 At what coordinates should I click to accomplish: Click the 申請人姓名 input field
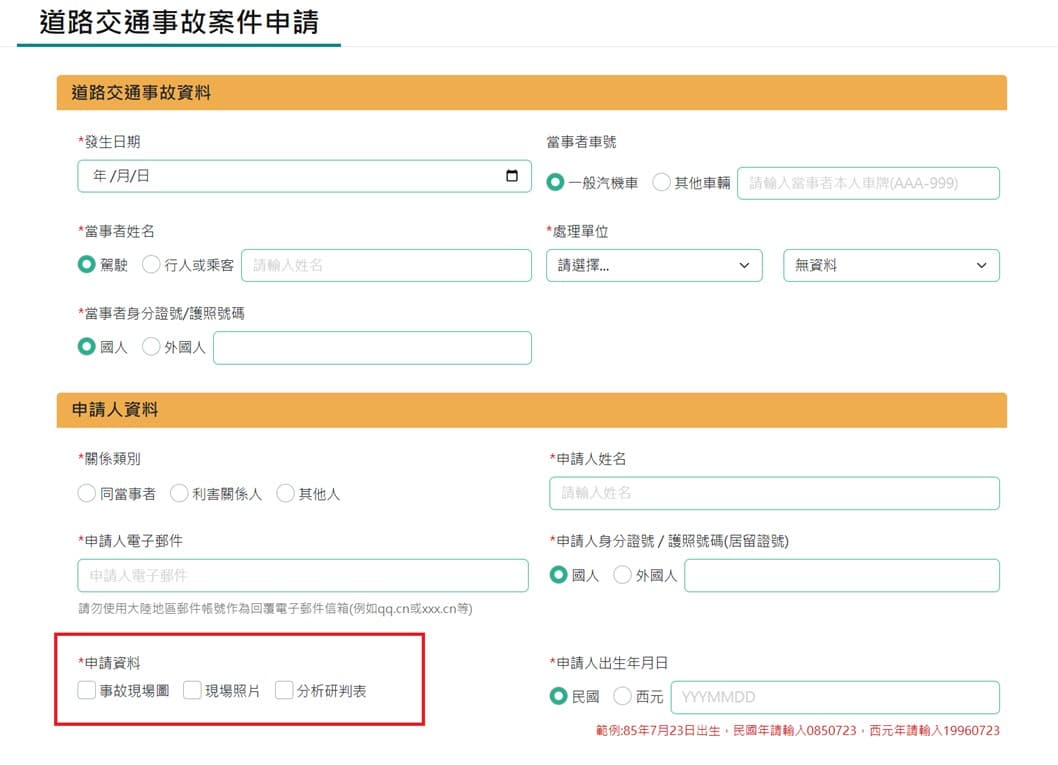coord(774,493)
